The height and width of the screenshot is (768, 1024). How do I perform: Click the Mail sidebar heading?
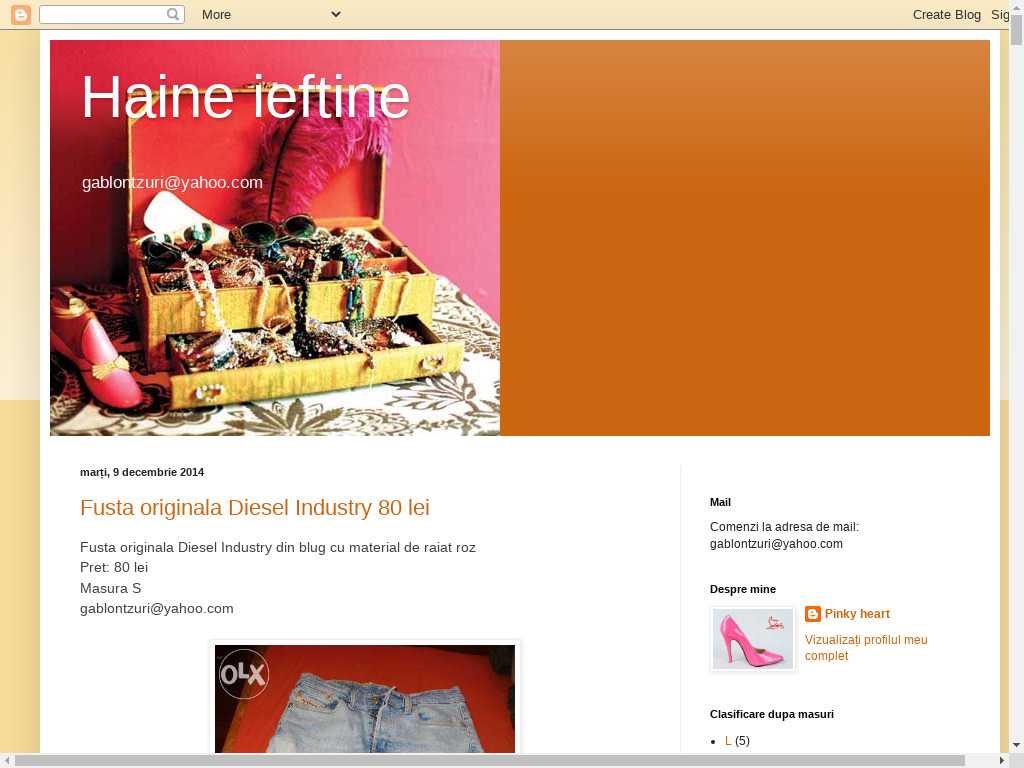(x=720, y=502)
